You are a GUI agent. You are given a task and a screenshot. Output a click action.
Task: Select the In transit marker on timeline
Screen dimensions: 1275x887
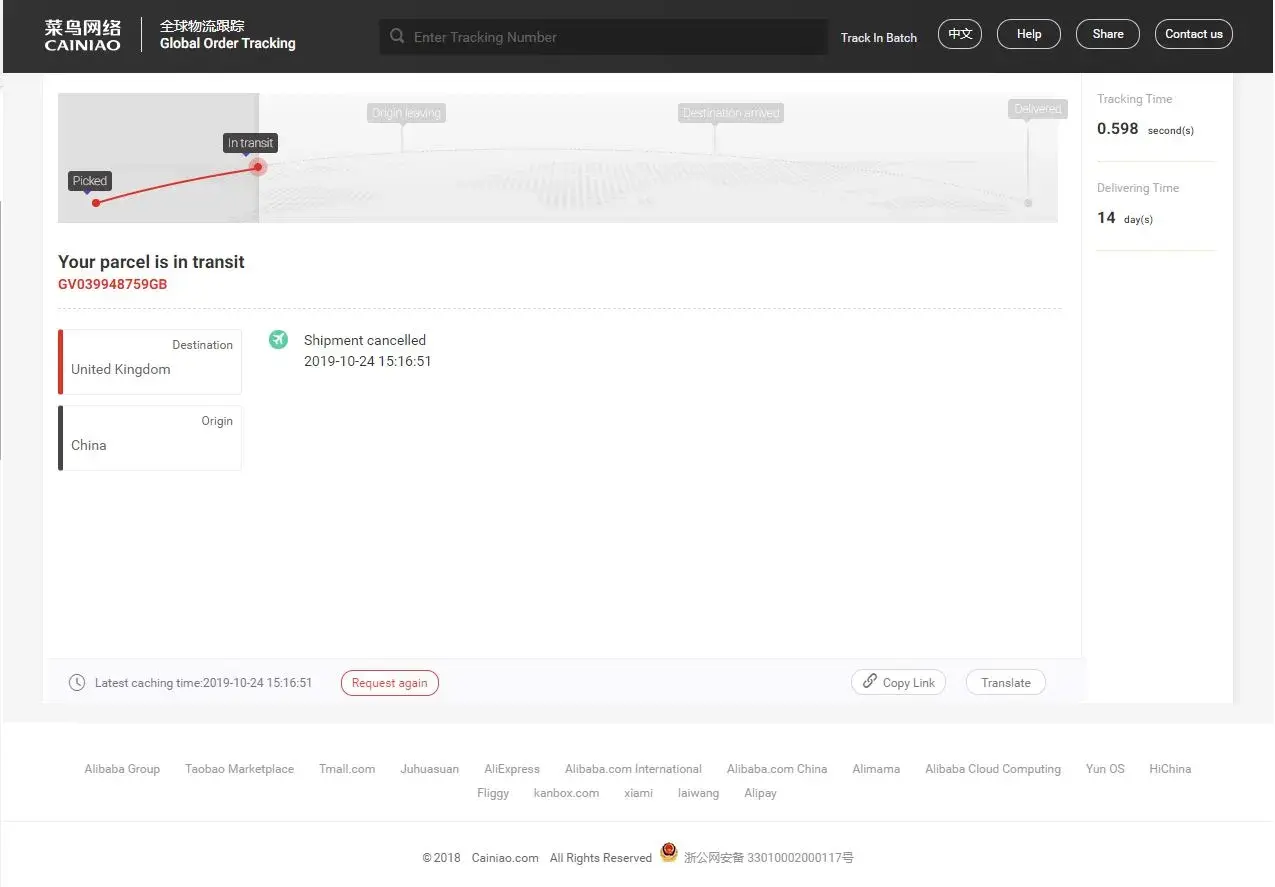point(258,167)
